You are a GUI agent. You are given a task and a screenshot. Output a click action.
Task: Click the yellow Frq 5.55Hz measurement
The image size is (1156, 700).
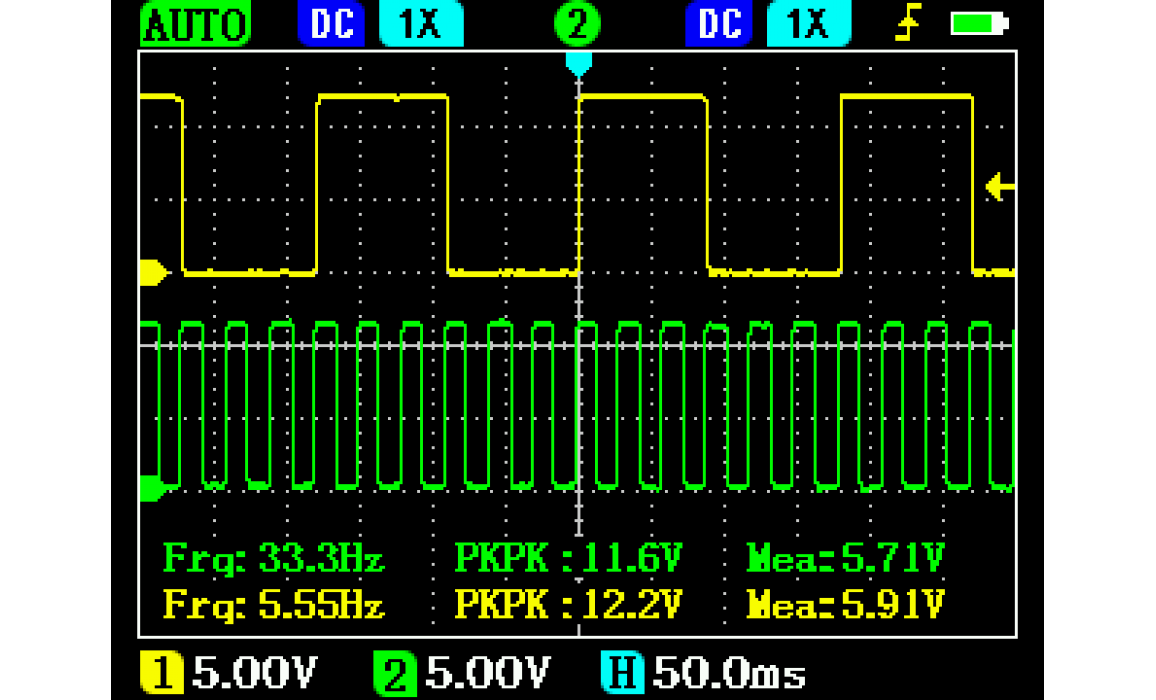click(x=274, y=604)
